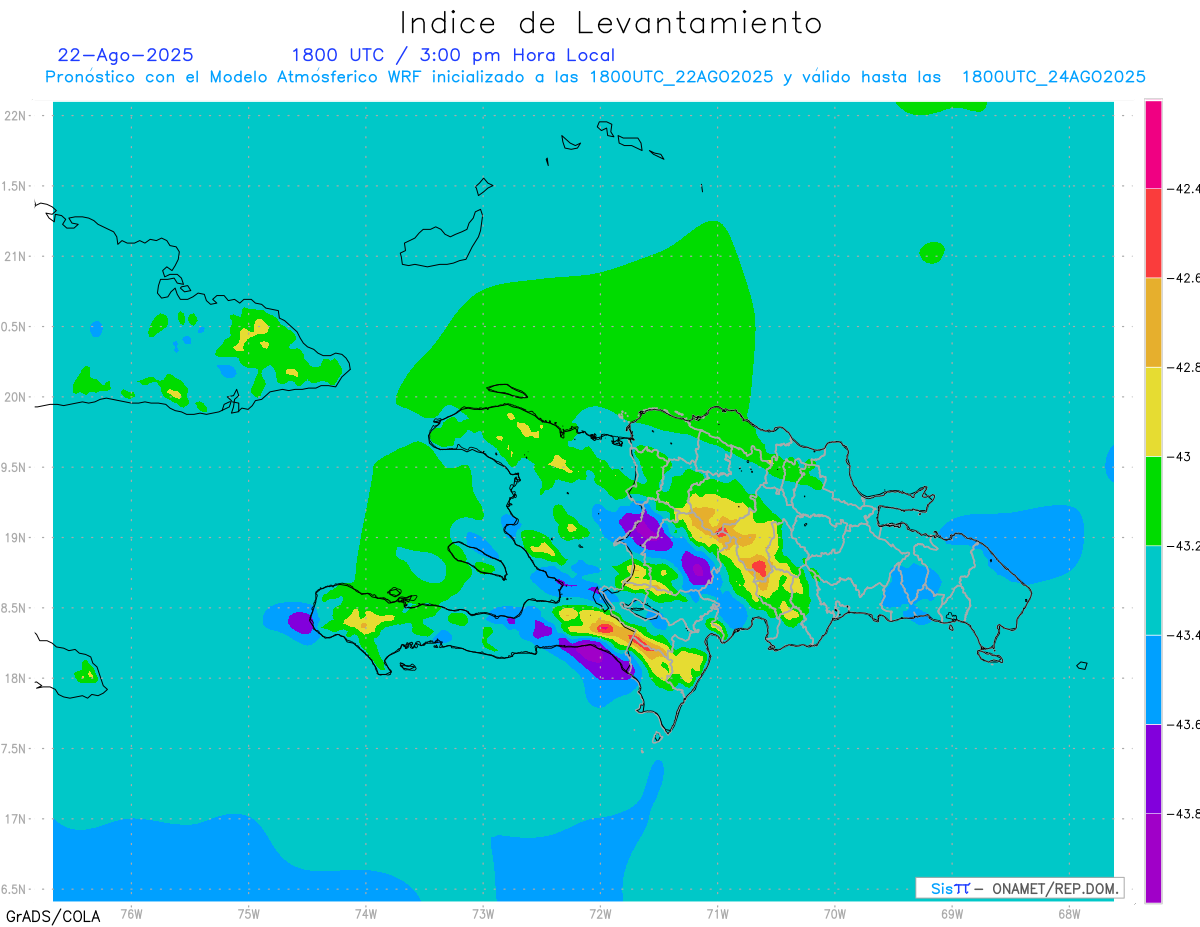Select legend value "-43.2"
The width and height of the screenshot is (1200, 927).
pyautogui.click(x=1184, y=546)
